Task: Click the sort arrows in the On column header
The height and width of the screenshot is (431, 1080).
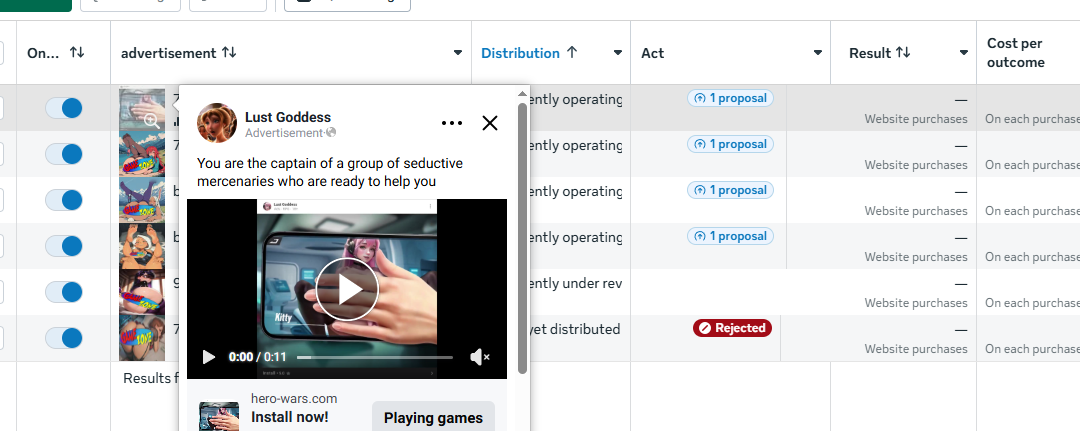Action: click(77, 53)
